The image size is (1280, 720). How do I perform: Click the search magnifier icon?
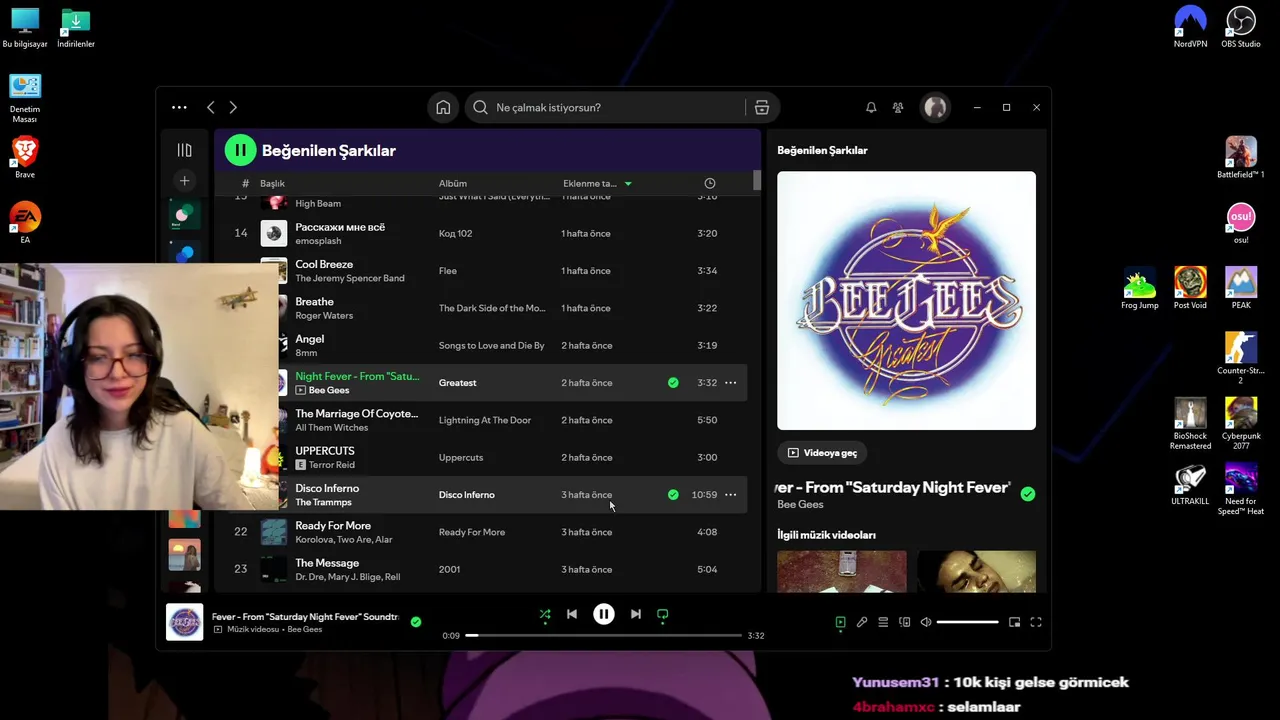click(481, 108)
